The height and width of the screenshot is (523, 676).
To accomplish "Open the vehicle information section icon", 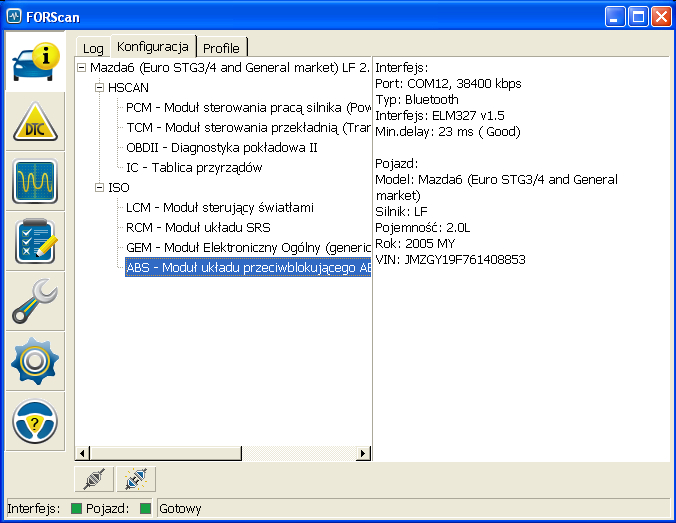I will pos(36,63).
